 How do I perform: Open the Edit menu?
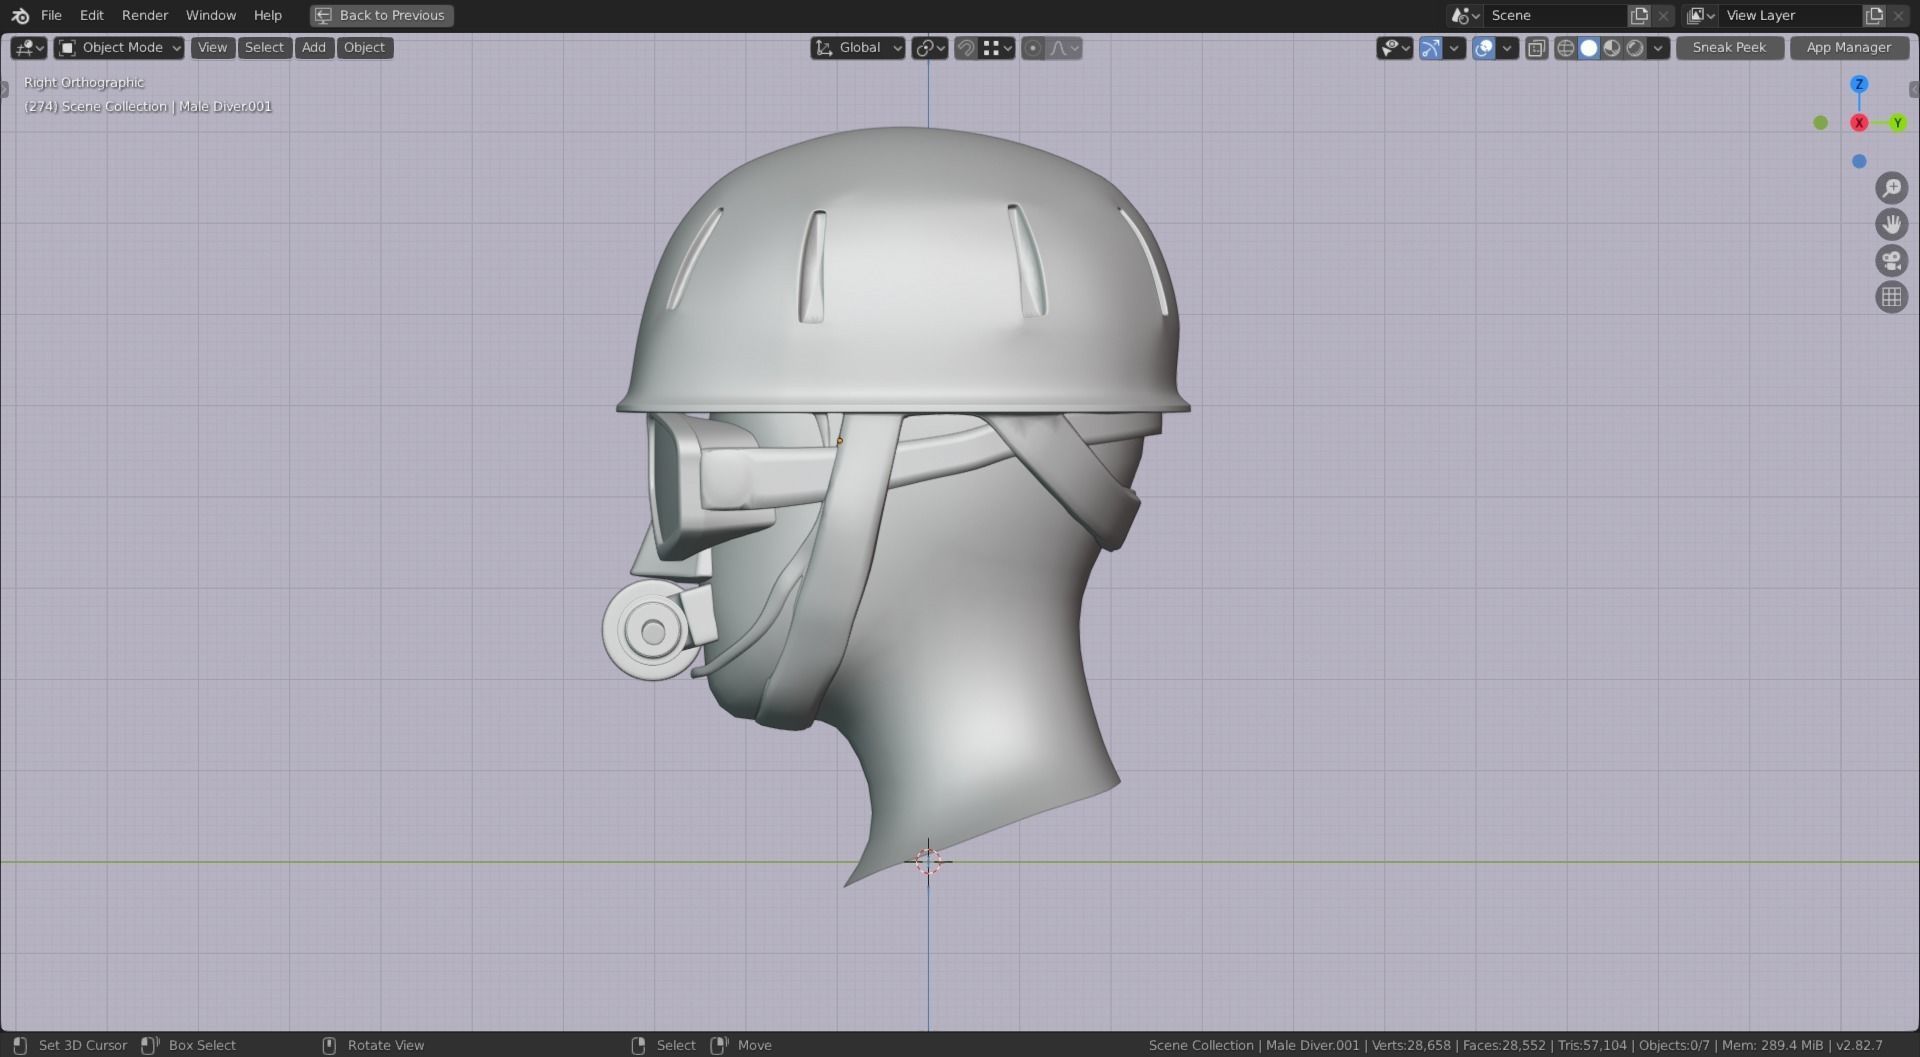click(x=92, y=15)
